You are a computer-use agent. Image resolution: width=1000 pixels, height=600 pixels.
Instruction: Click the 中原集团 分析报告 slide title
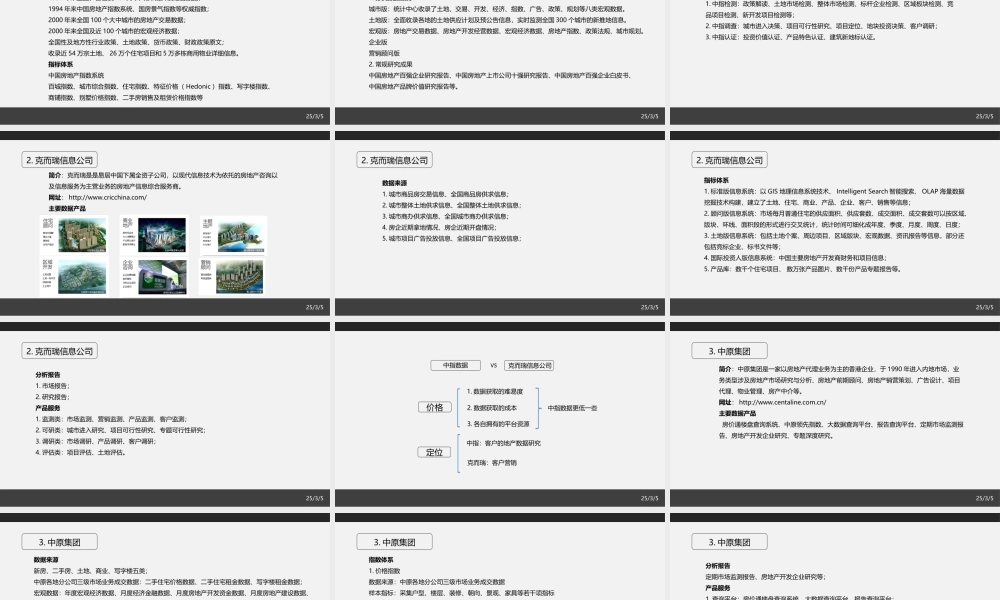[x=729, y=542]
